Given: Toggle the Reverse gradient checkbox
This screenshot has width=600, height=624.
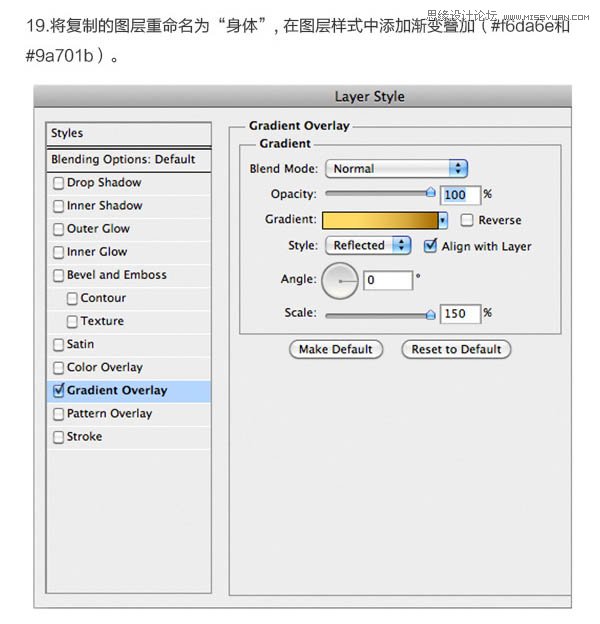Looking at the screenshot, I should [467, 220].
